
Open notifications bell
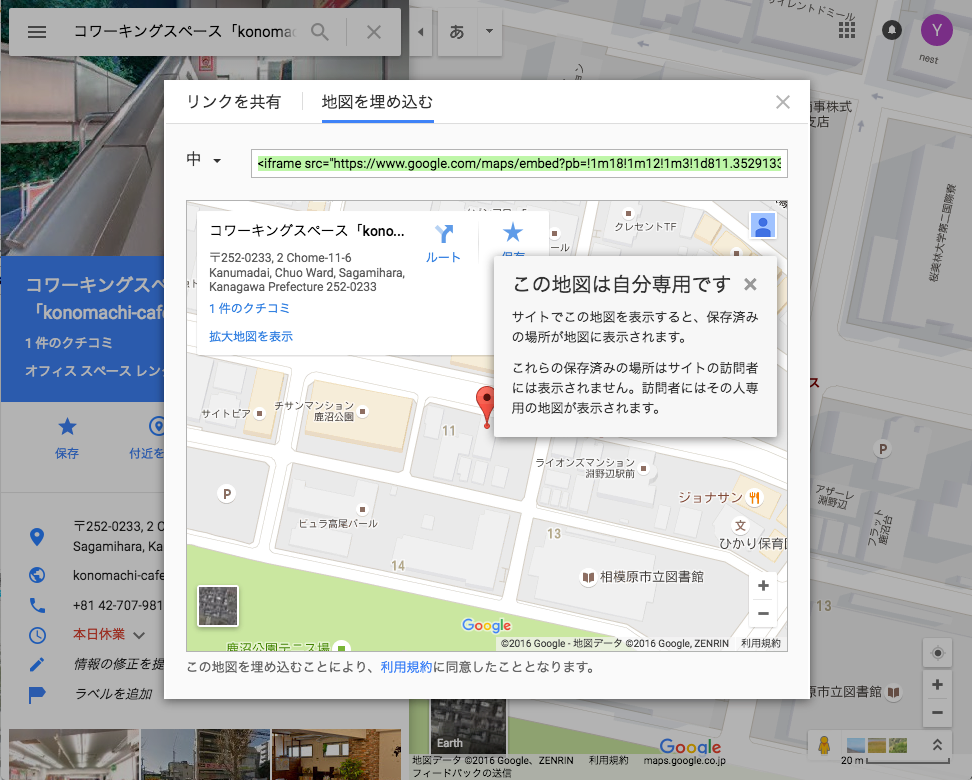(891, 30)
